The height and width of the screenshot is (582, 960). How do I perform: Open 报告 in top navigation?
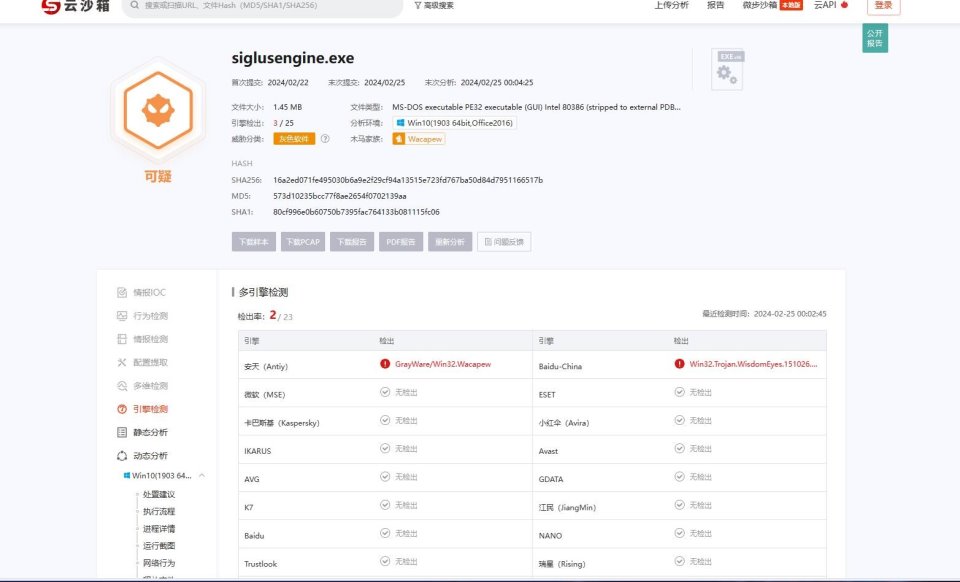pyautogui.click(x=716, y=5)
